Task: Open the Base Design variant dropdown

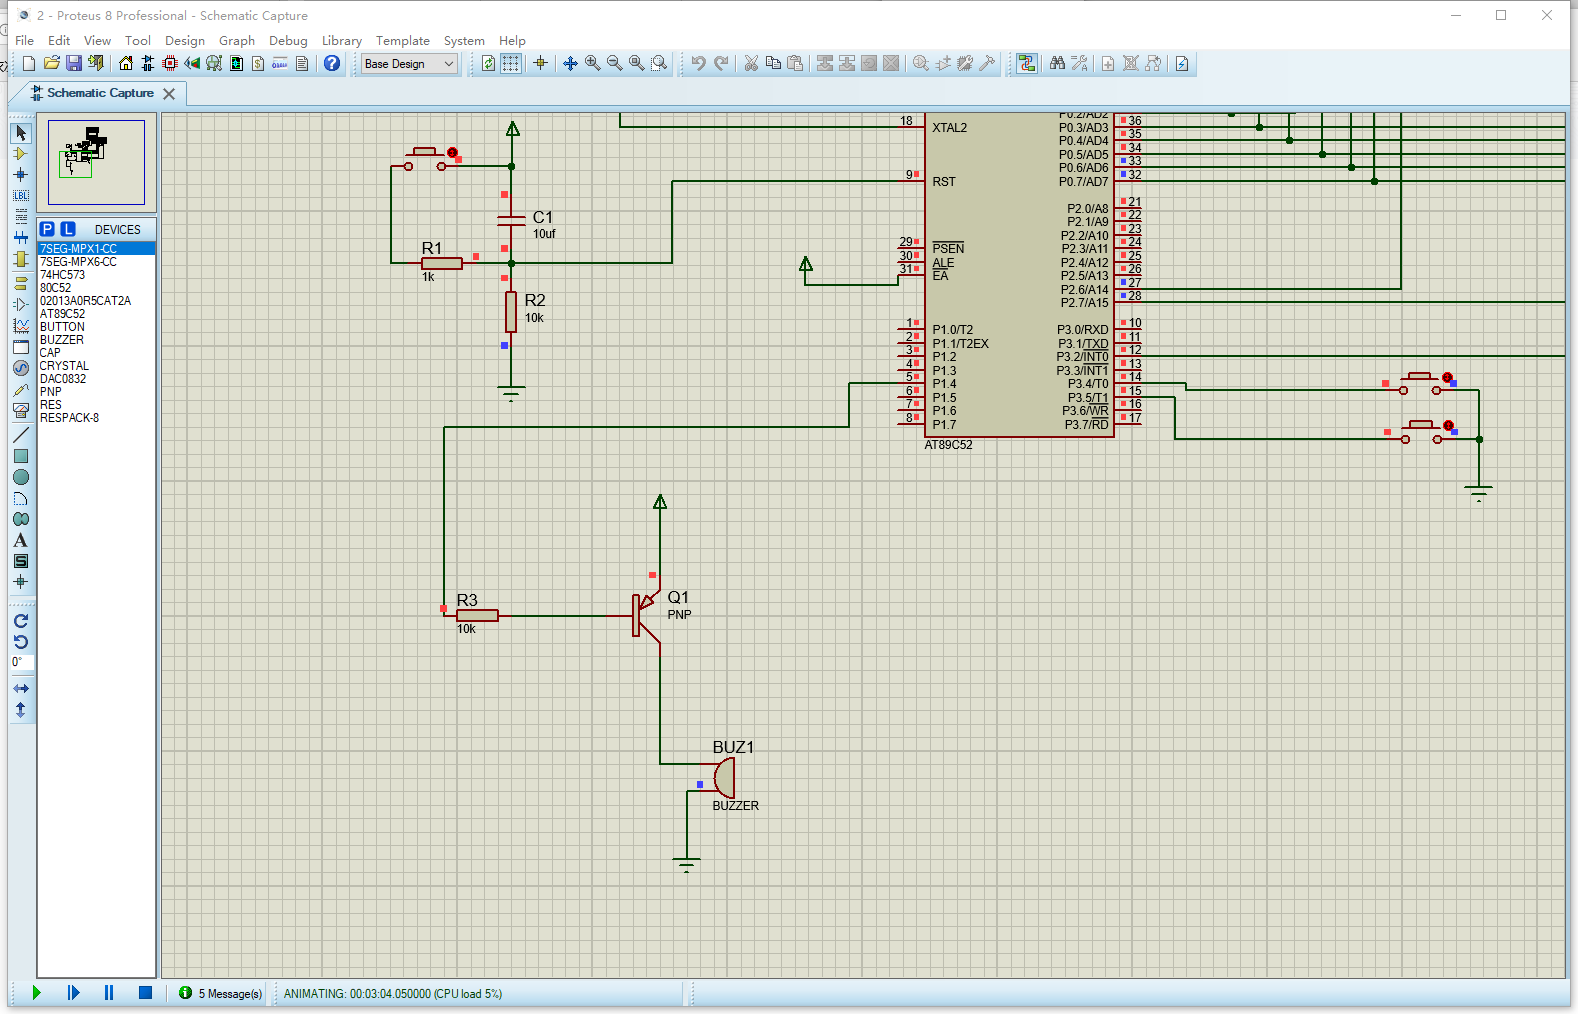Action: 409,63
